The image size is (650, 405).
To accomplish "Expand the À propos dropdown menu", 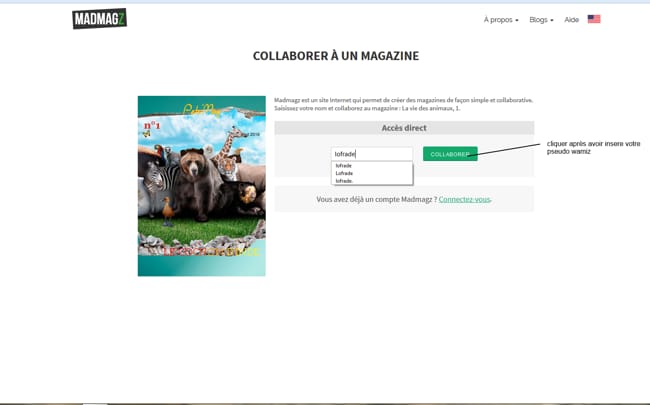I will (501, 20).
